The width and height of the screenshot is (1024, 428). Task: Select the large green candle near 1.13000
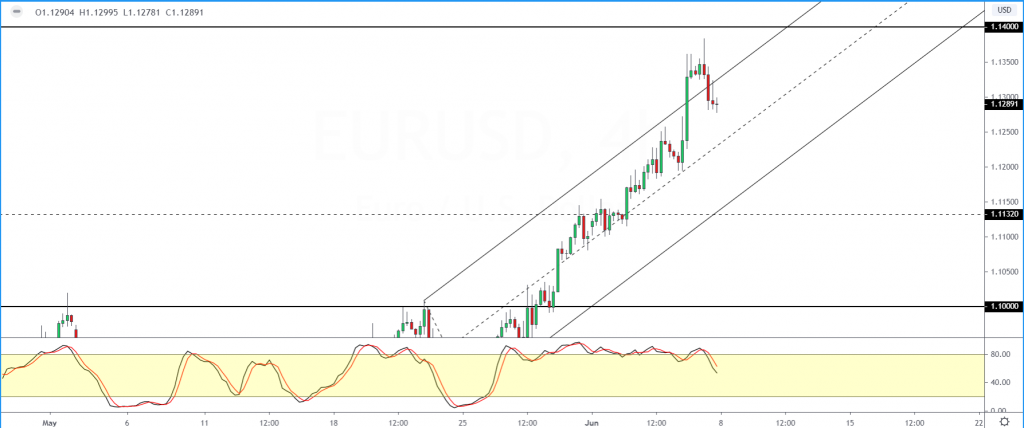tap(687, 108)
